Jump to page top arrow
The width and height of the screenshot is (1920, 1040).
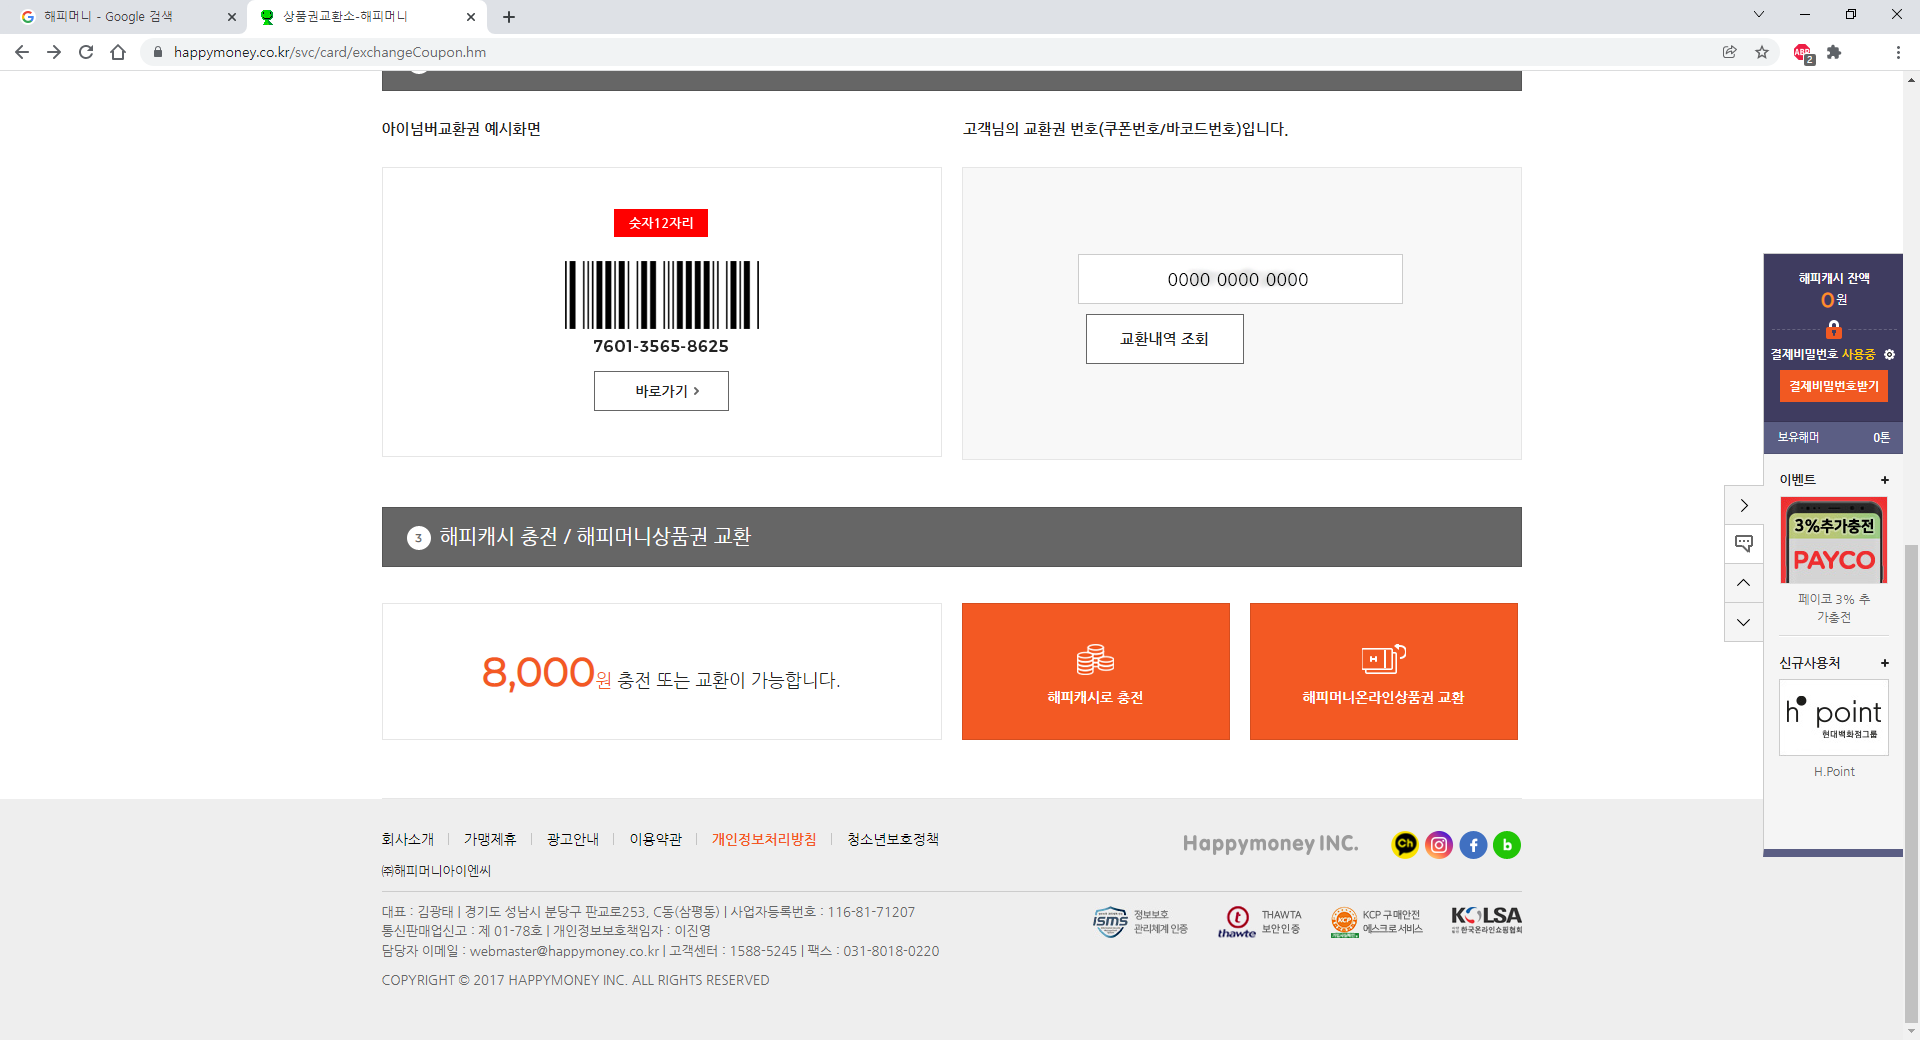(x=1744, y=583)
